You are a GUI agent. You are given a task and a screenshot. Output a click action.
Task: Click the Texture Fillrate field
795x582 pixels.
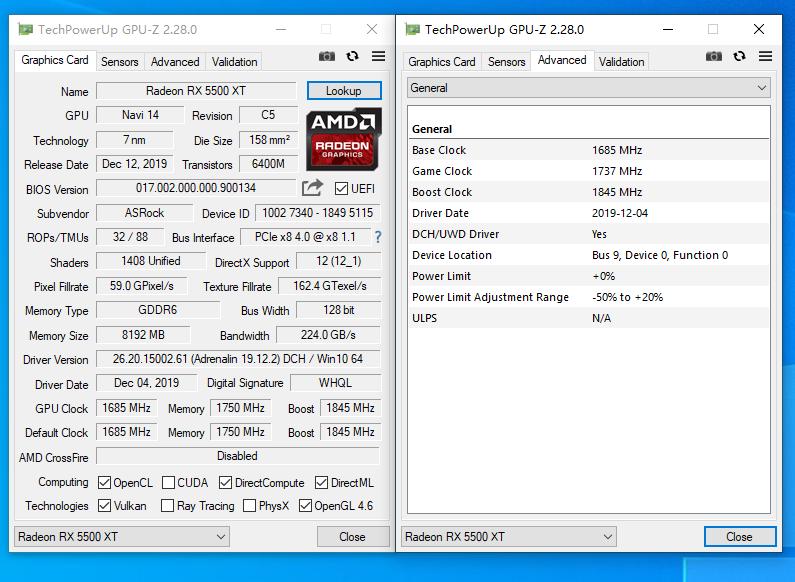[330, 286]
